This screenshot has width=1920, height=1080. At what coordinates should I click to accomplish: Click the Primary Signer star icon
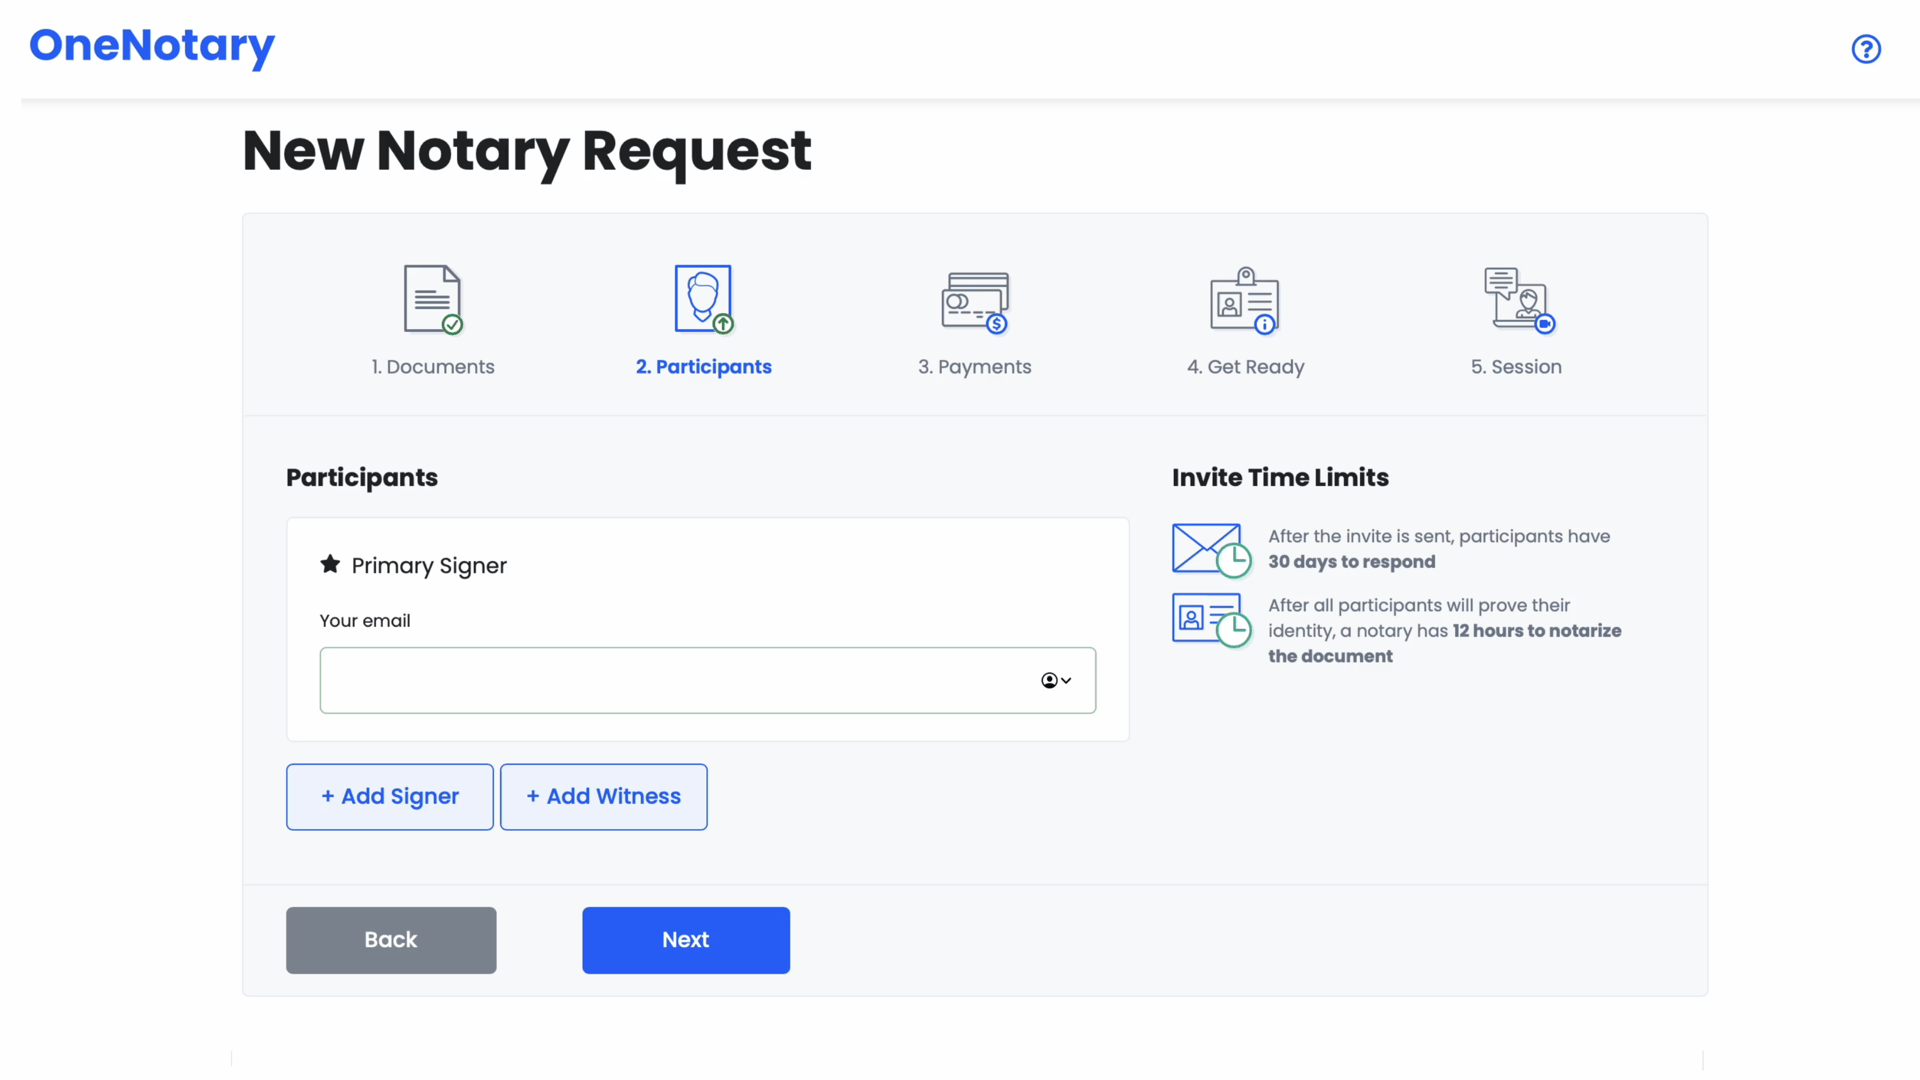330,564
